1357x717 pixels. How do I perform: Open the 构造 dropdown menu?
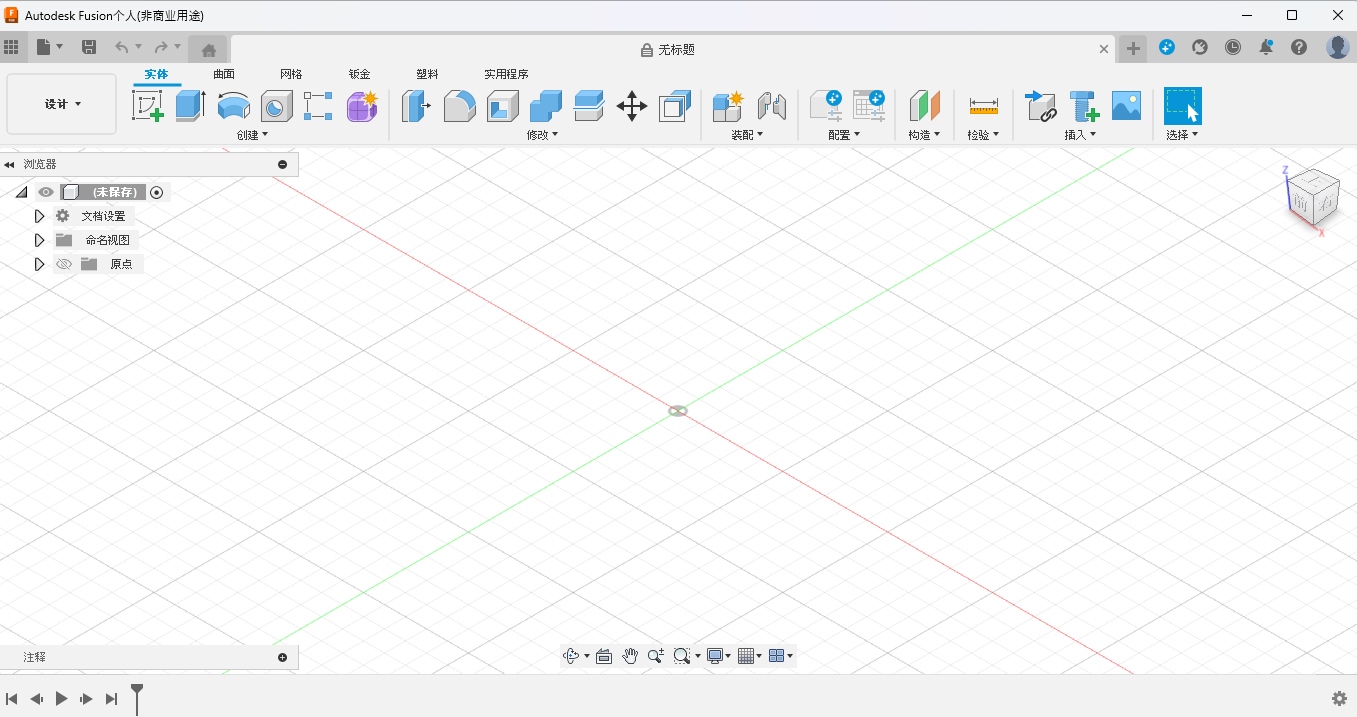924,135
